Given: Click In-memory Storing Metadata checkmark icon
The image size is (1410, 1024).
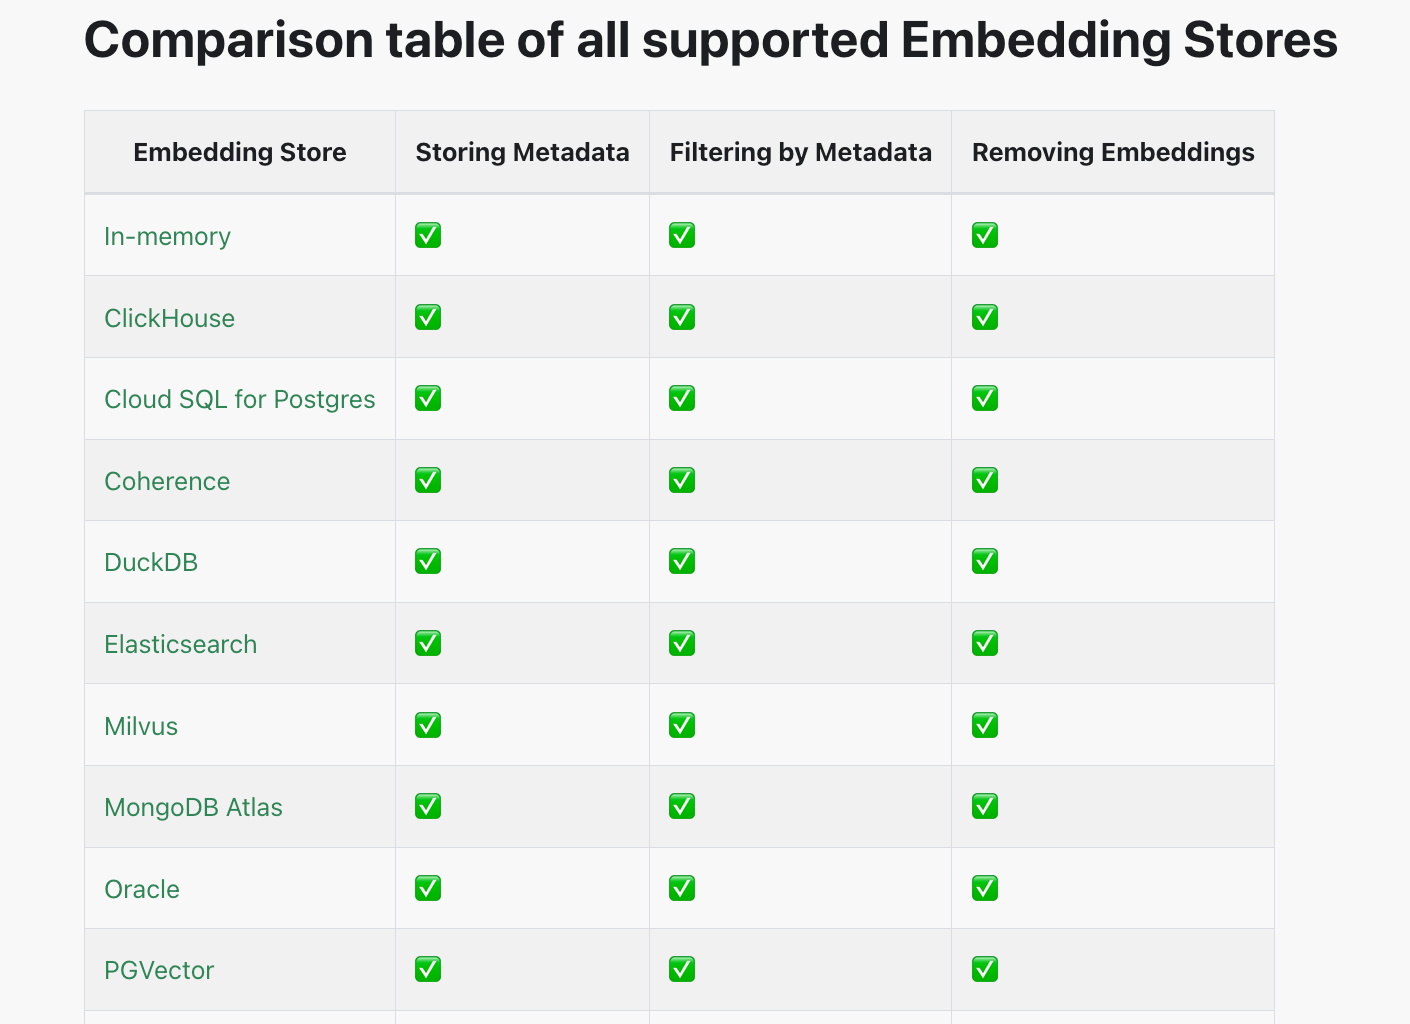Looking at the screenshot, I should [x=428, y=235].
